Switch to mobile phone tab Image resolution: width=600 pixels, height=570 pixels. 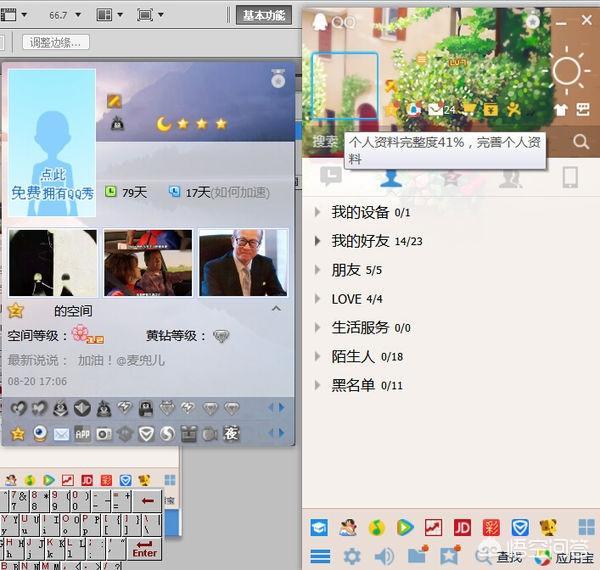pos(570,177)
